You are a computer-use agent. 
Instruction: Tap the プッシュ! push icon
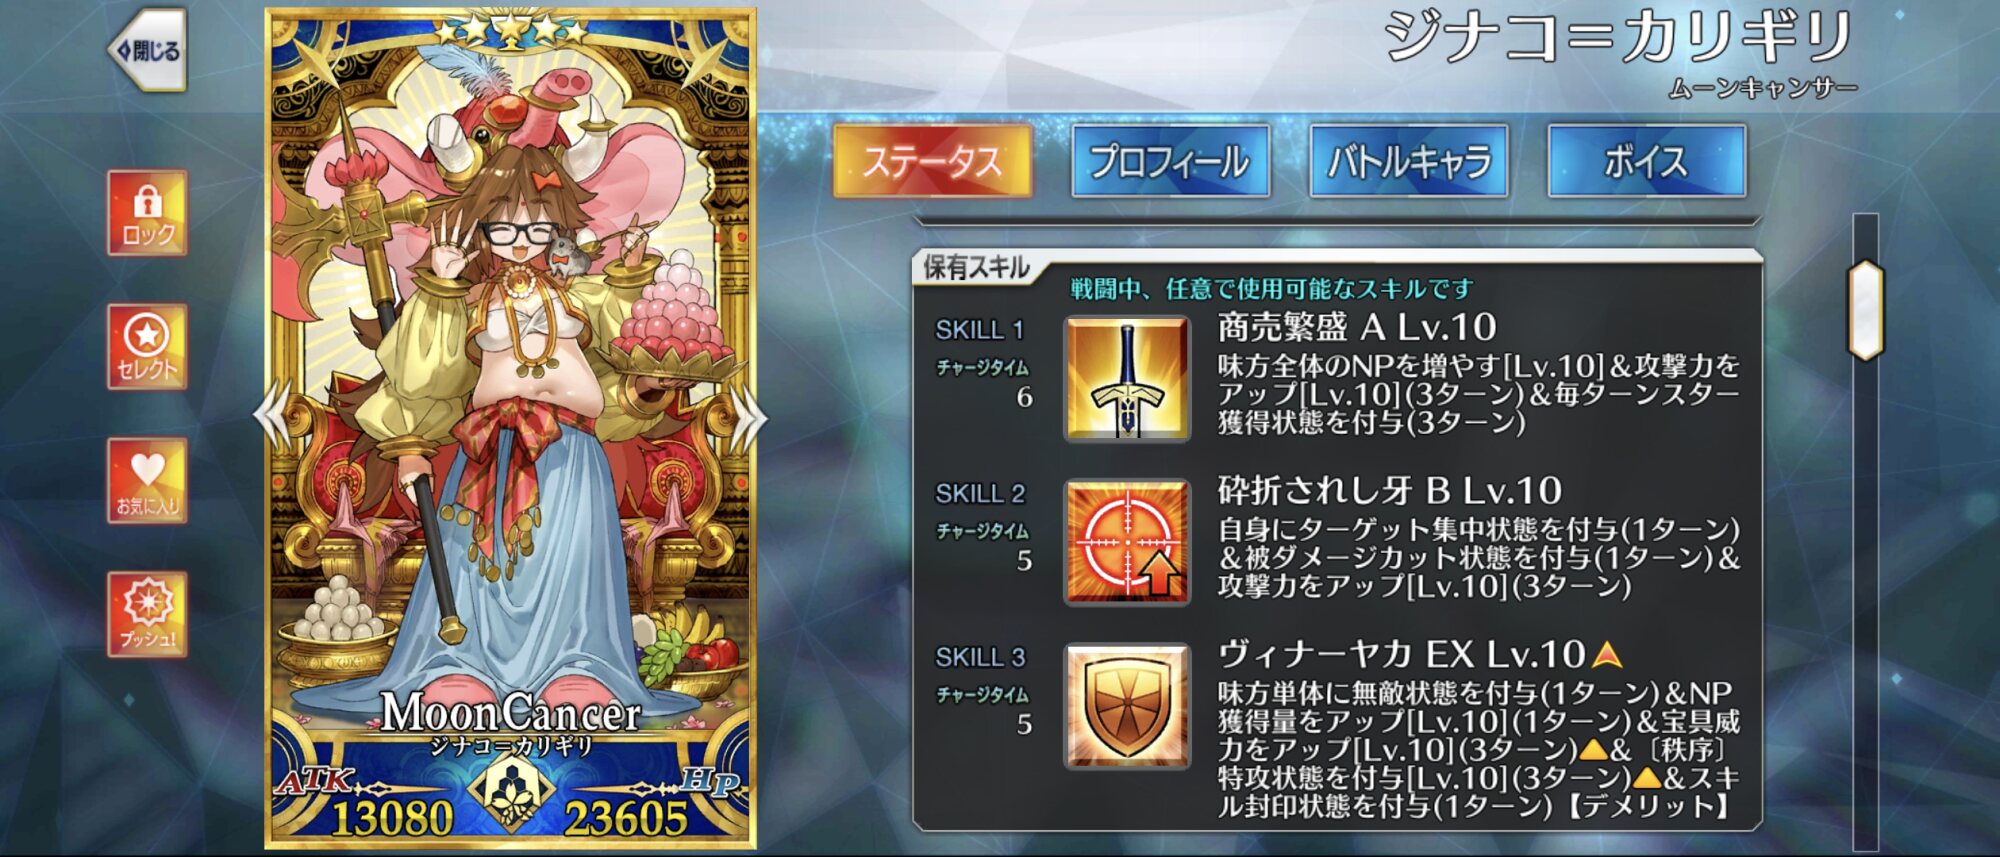[148, 615]
